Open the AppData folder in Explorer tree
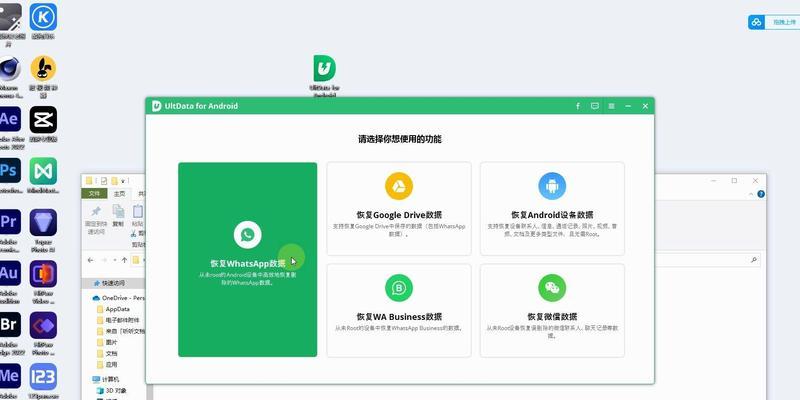Screen dimensions: 800x400 tap(113, 309)
